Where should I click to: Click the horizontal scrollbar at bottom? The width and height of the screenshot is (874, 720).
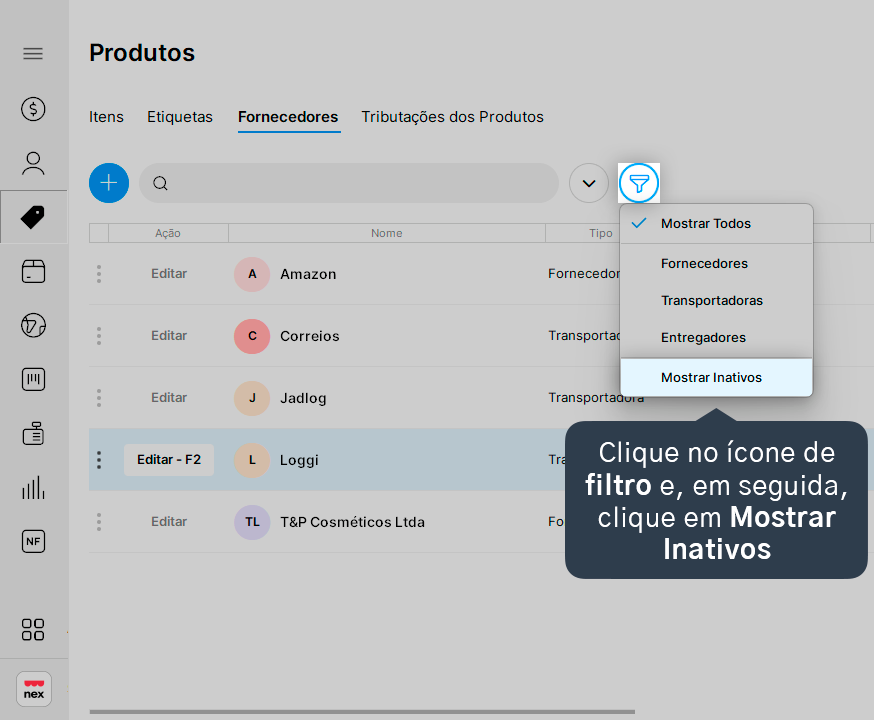point(362,712)
